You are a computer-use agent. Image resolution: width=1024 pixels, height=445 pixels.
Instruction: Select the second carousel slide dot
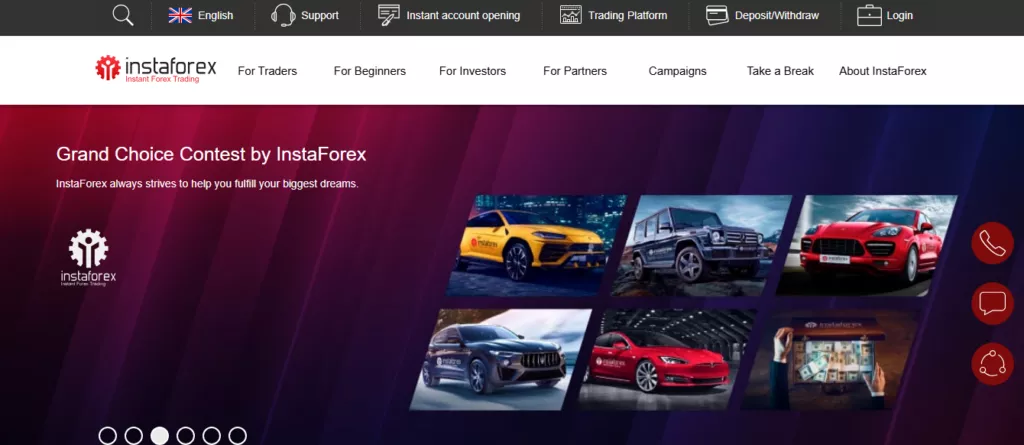pos(133,436)
